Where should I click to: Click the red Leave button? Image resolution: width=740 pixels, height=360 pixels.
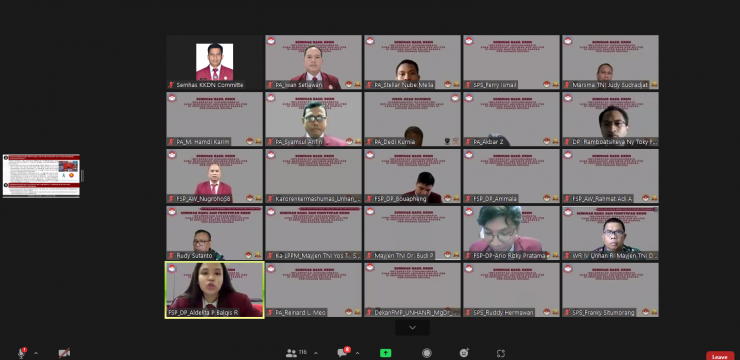(720, 357)
